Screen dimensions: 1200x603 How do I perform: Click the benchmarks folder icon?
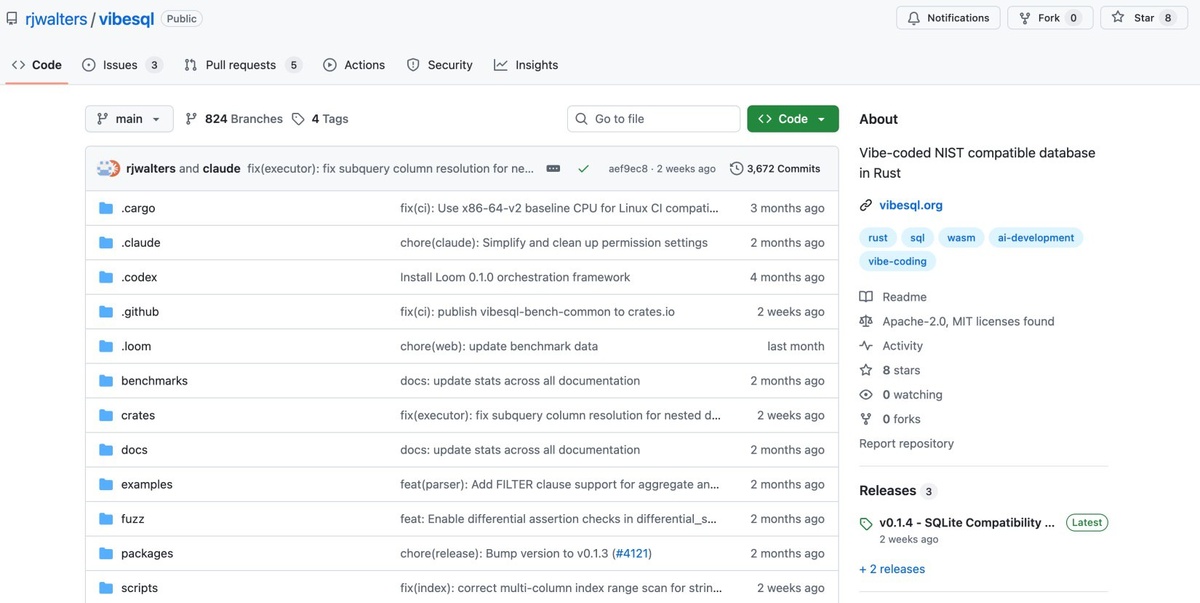point(106,381)
